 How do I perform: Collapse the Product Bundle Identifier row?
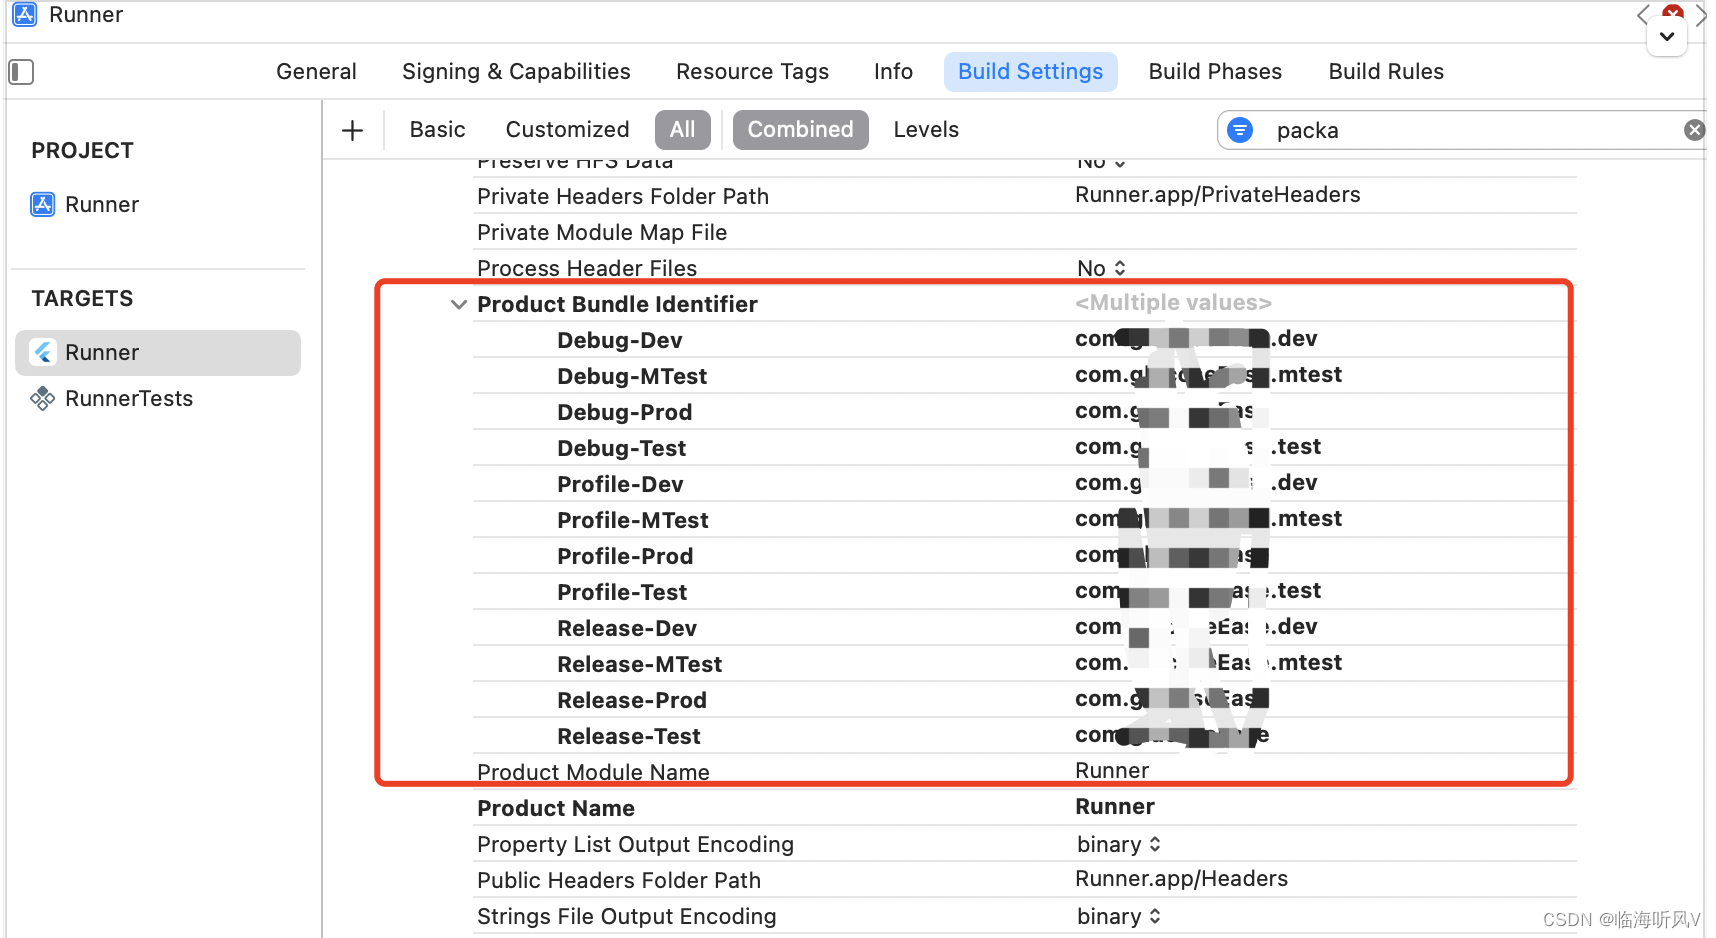(x=459, y=305)
